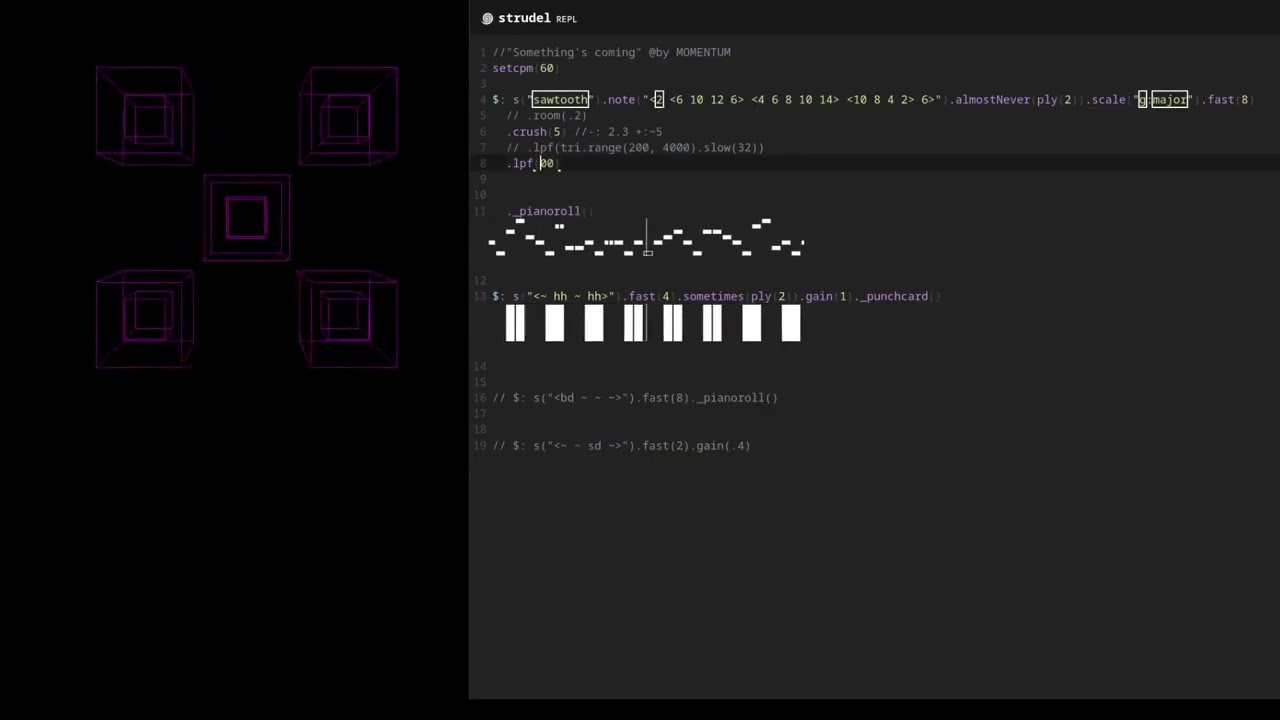This screenshot has height=720, width=1280.
Task: Select the highlighted "sawtooth" sound name
Action: point(560,100)
